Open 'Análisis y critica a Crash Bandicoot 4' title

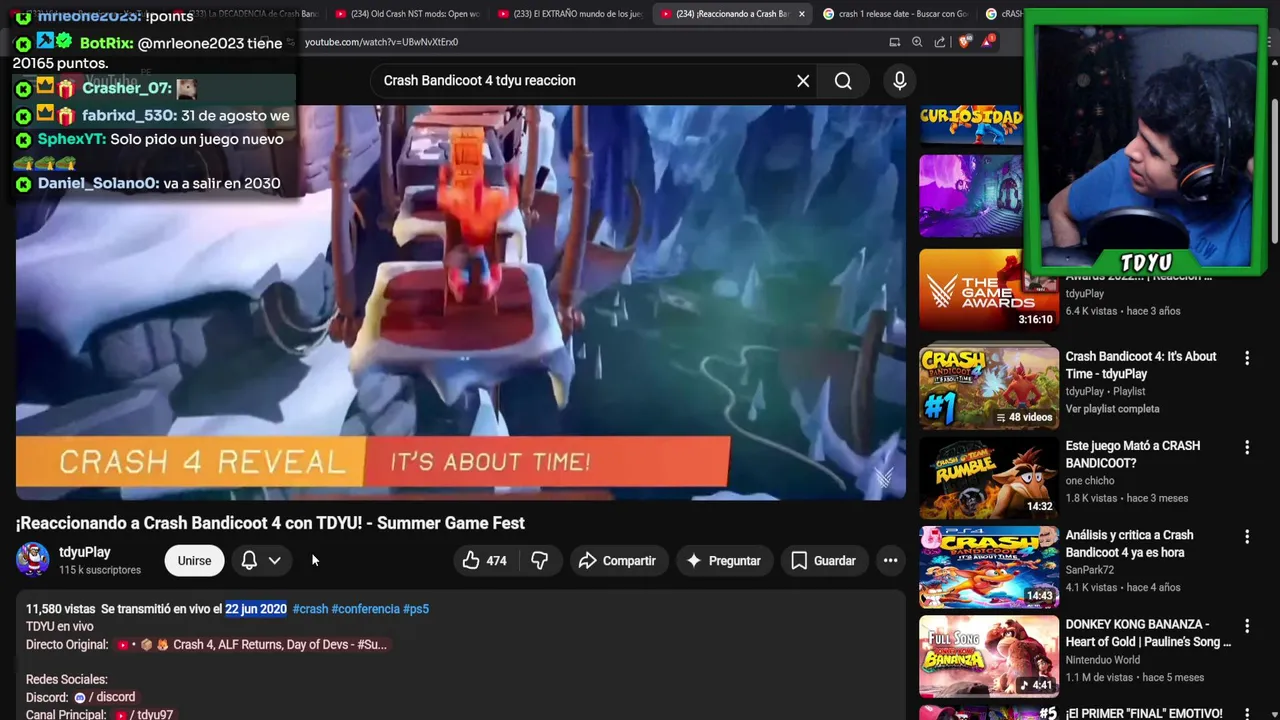tap(1129, 544)
